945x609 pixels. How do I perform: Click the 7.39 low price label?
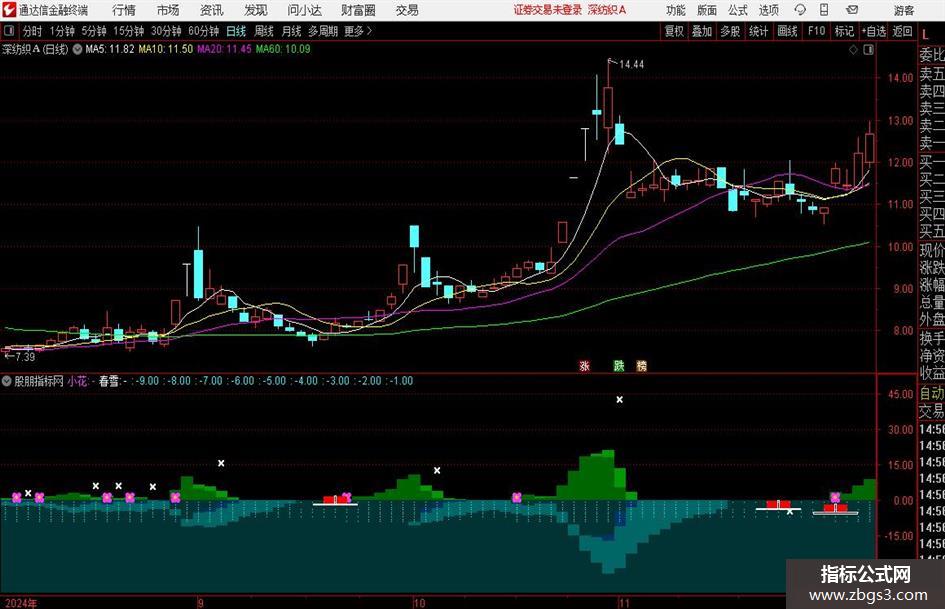coord(25,357)
